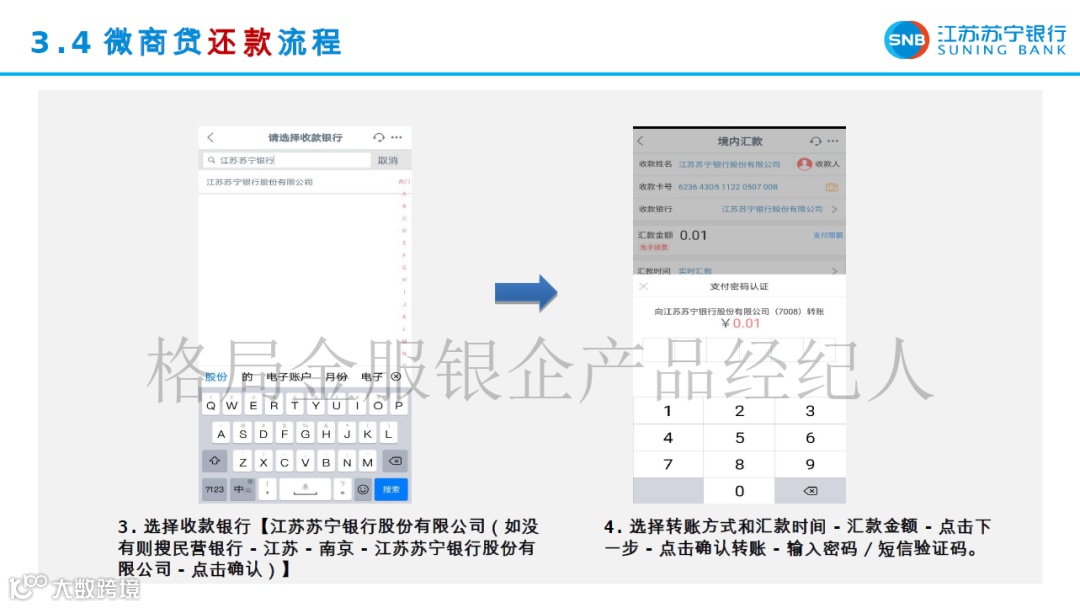This screenshot has width=1080, height=608.
Task: Tap the C key on the keyboard
Action: tap(284, 462)
